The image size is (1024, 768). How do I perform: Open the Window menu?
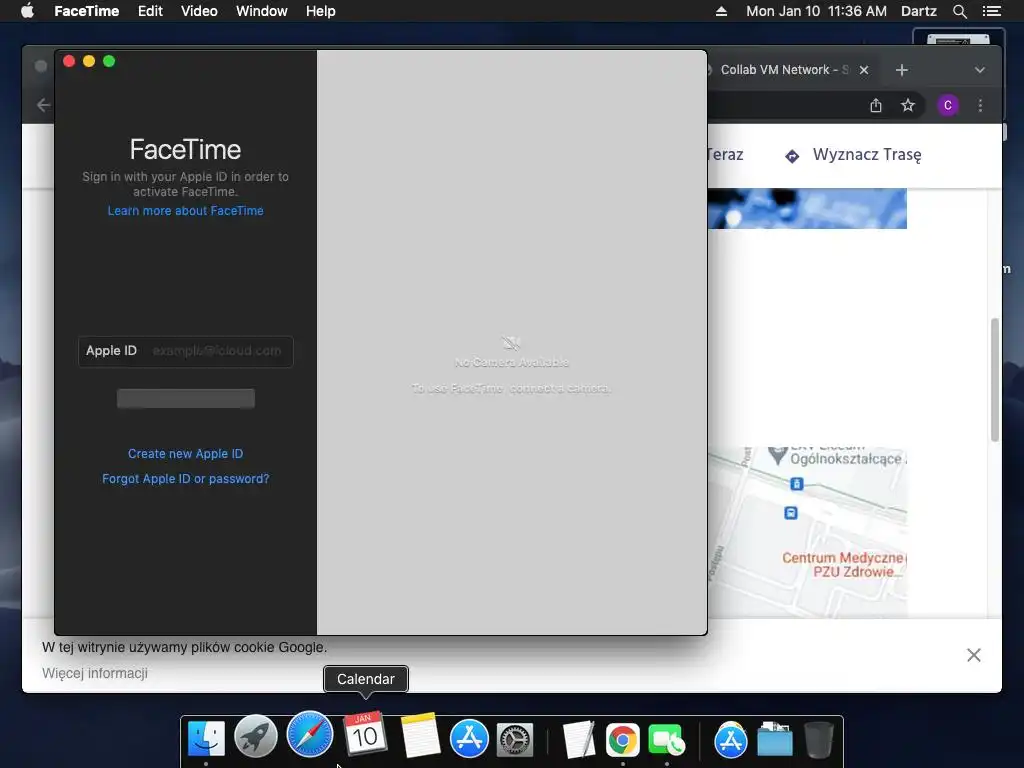click(x=261, y=11)
